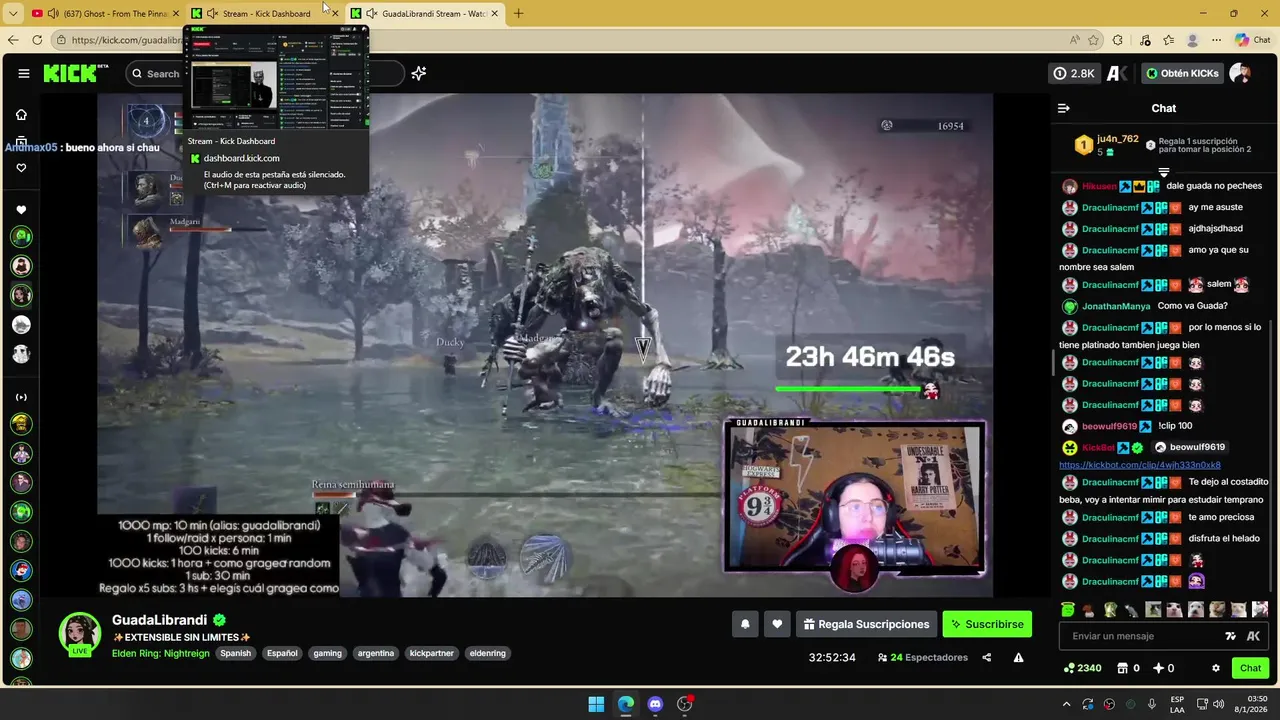Click the AK logo in Kick header
This screenshot has width=1280, height=720.
coord(1117,73)
